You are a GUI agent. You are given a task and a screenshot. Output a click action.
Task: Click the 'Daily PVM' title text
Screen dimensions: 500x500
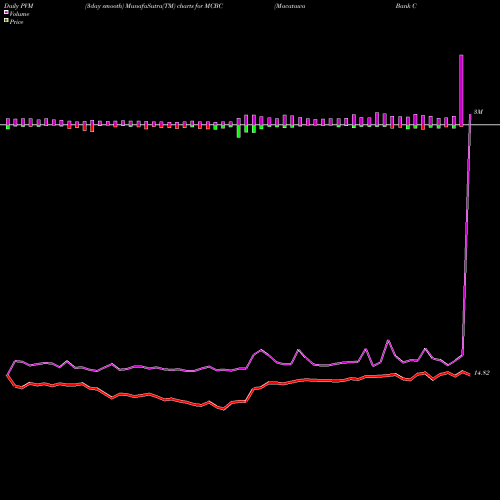(x=19, y=6)
